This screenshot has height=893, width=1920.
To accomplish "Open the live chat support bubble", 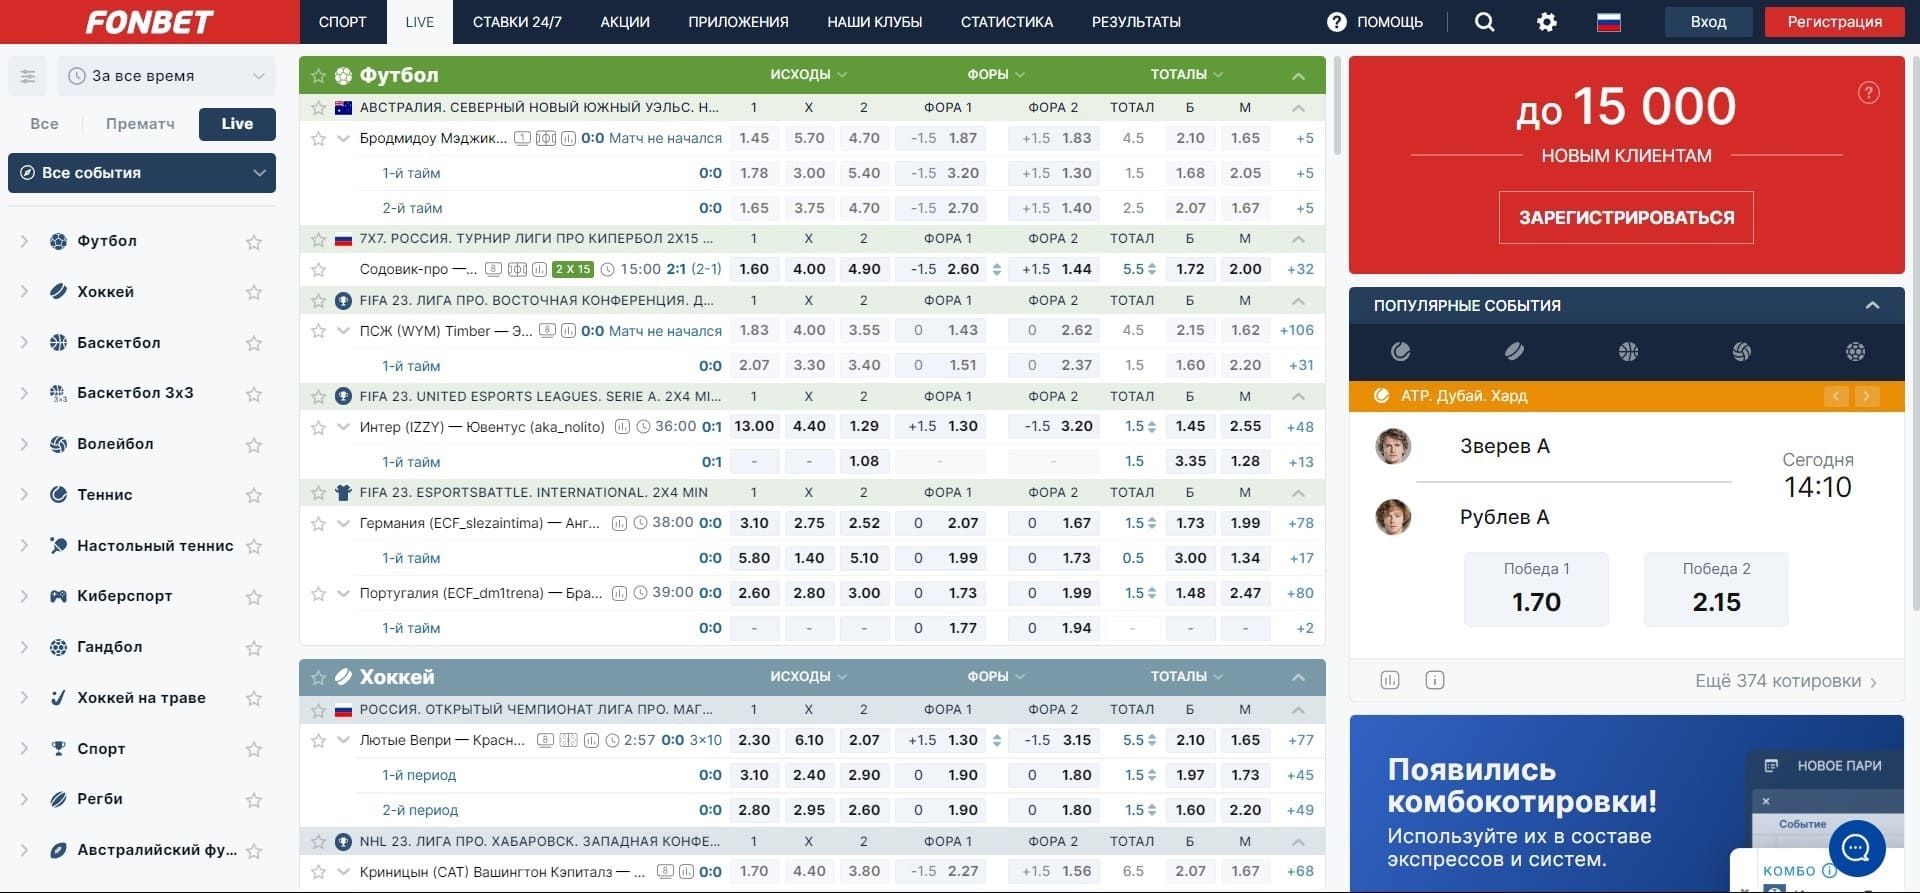I will [1856, 848].
